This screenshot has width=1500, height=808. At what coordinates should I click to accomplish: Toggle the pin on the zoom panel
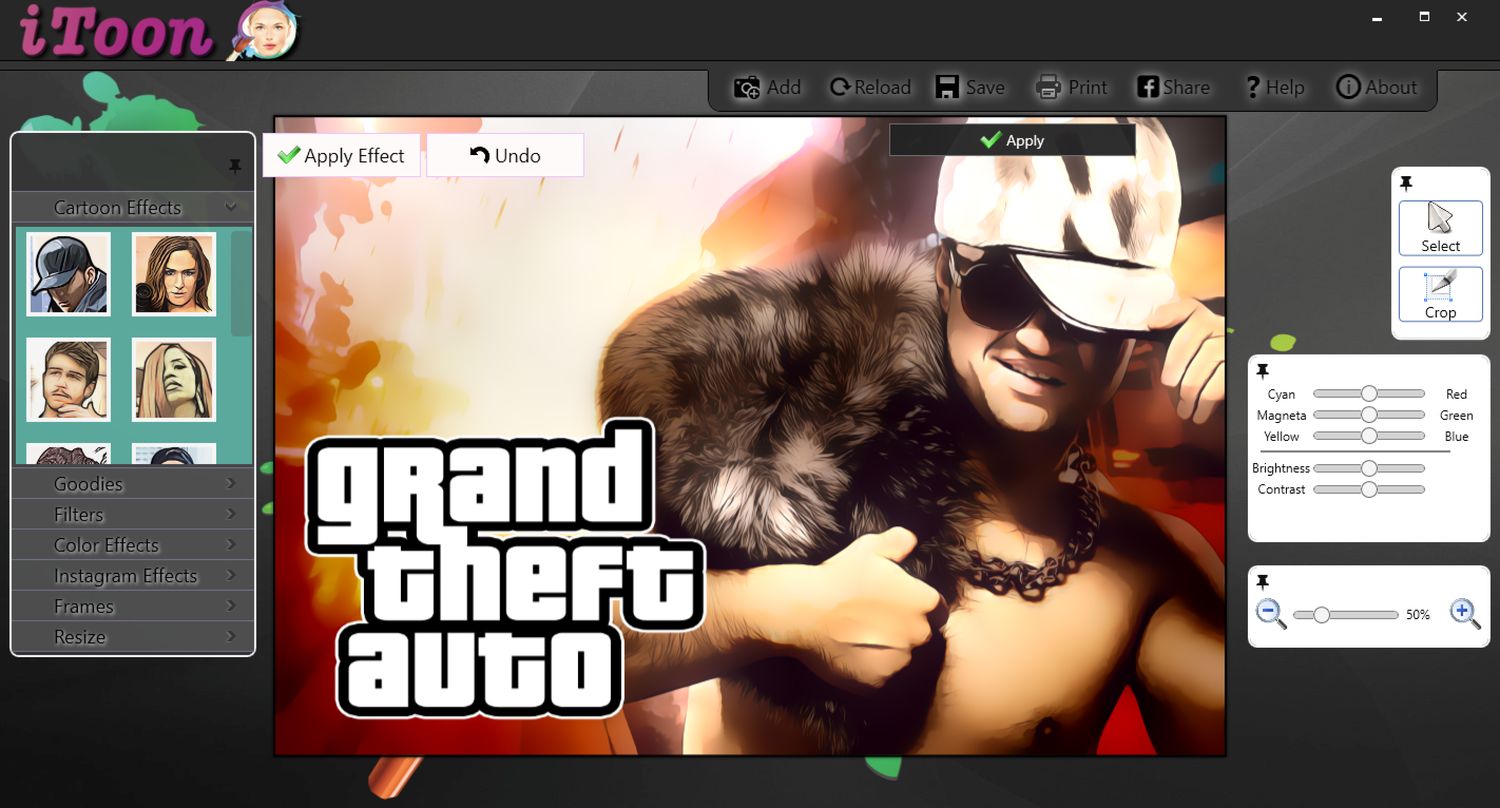(x=1263, y=581)
